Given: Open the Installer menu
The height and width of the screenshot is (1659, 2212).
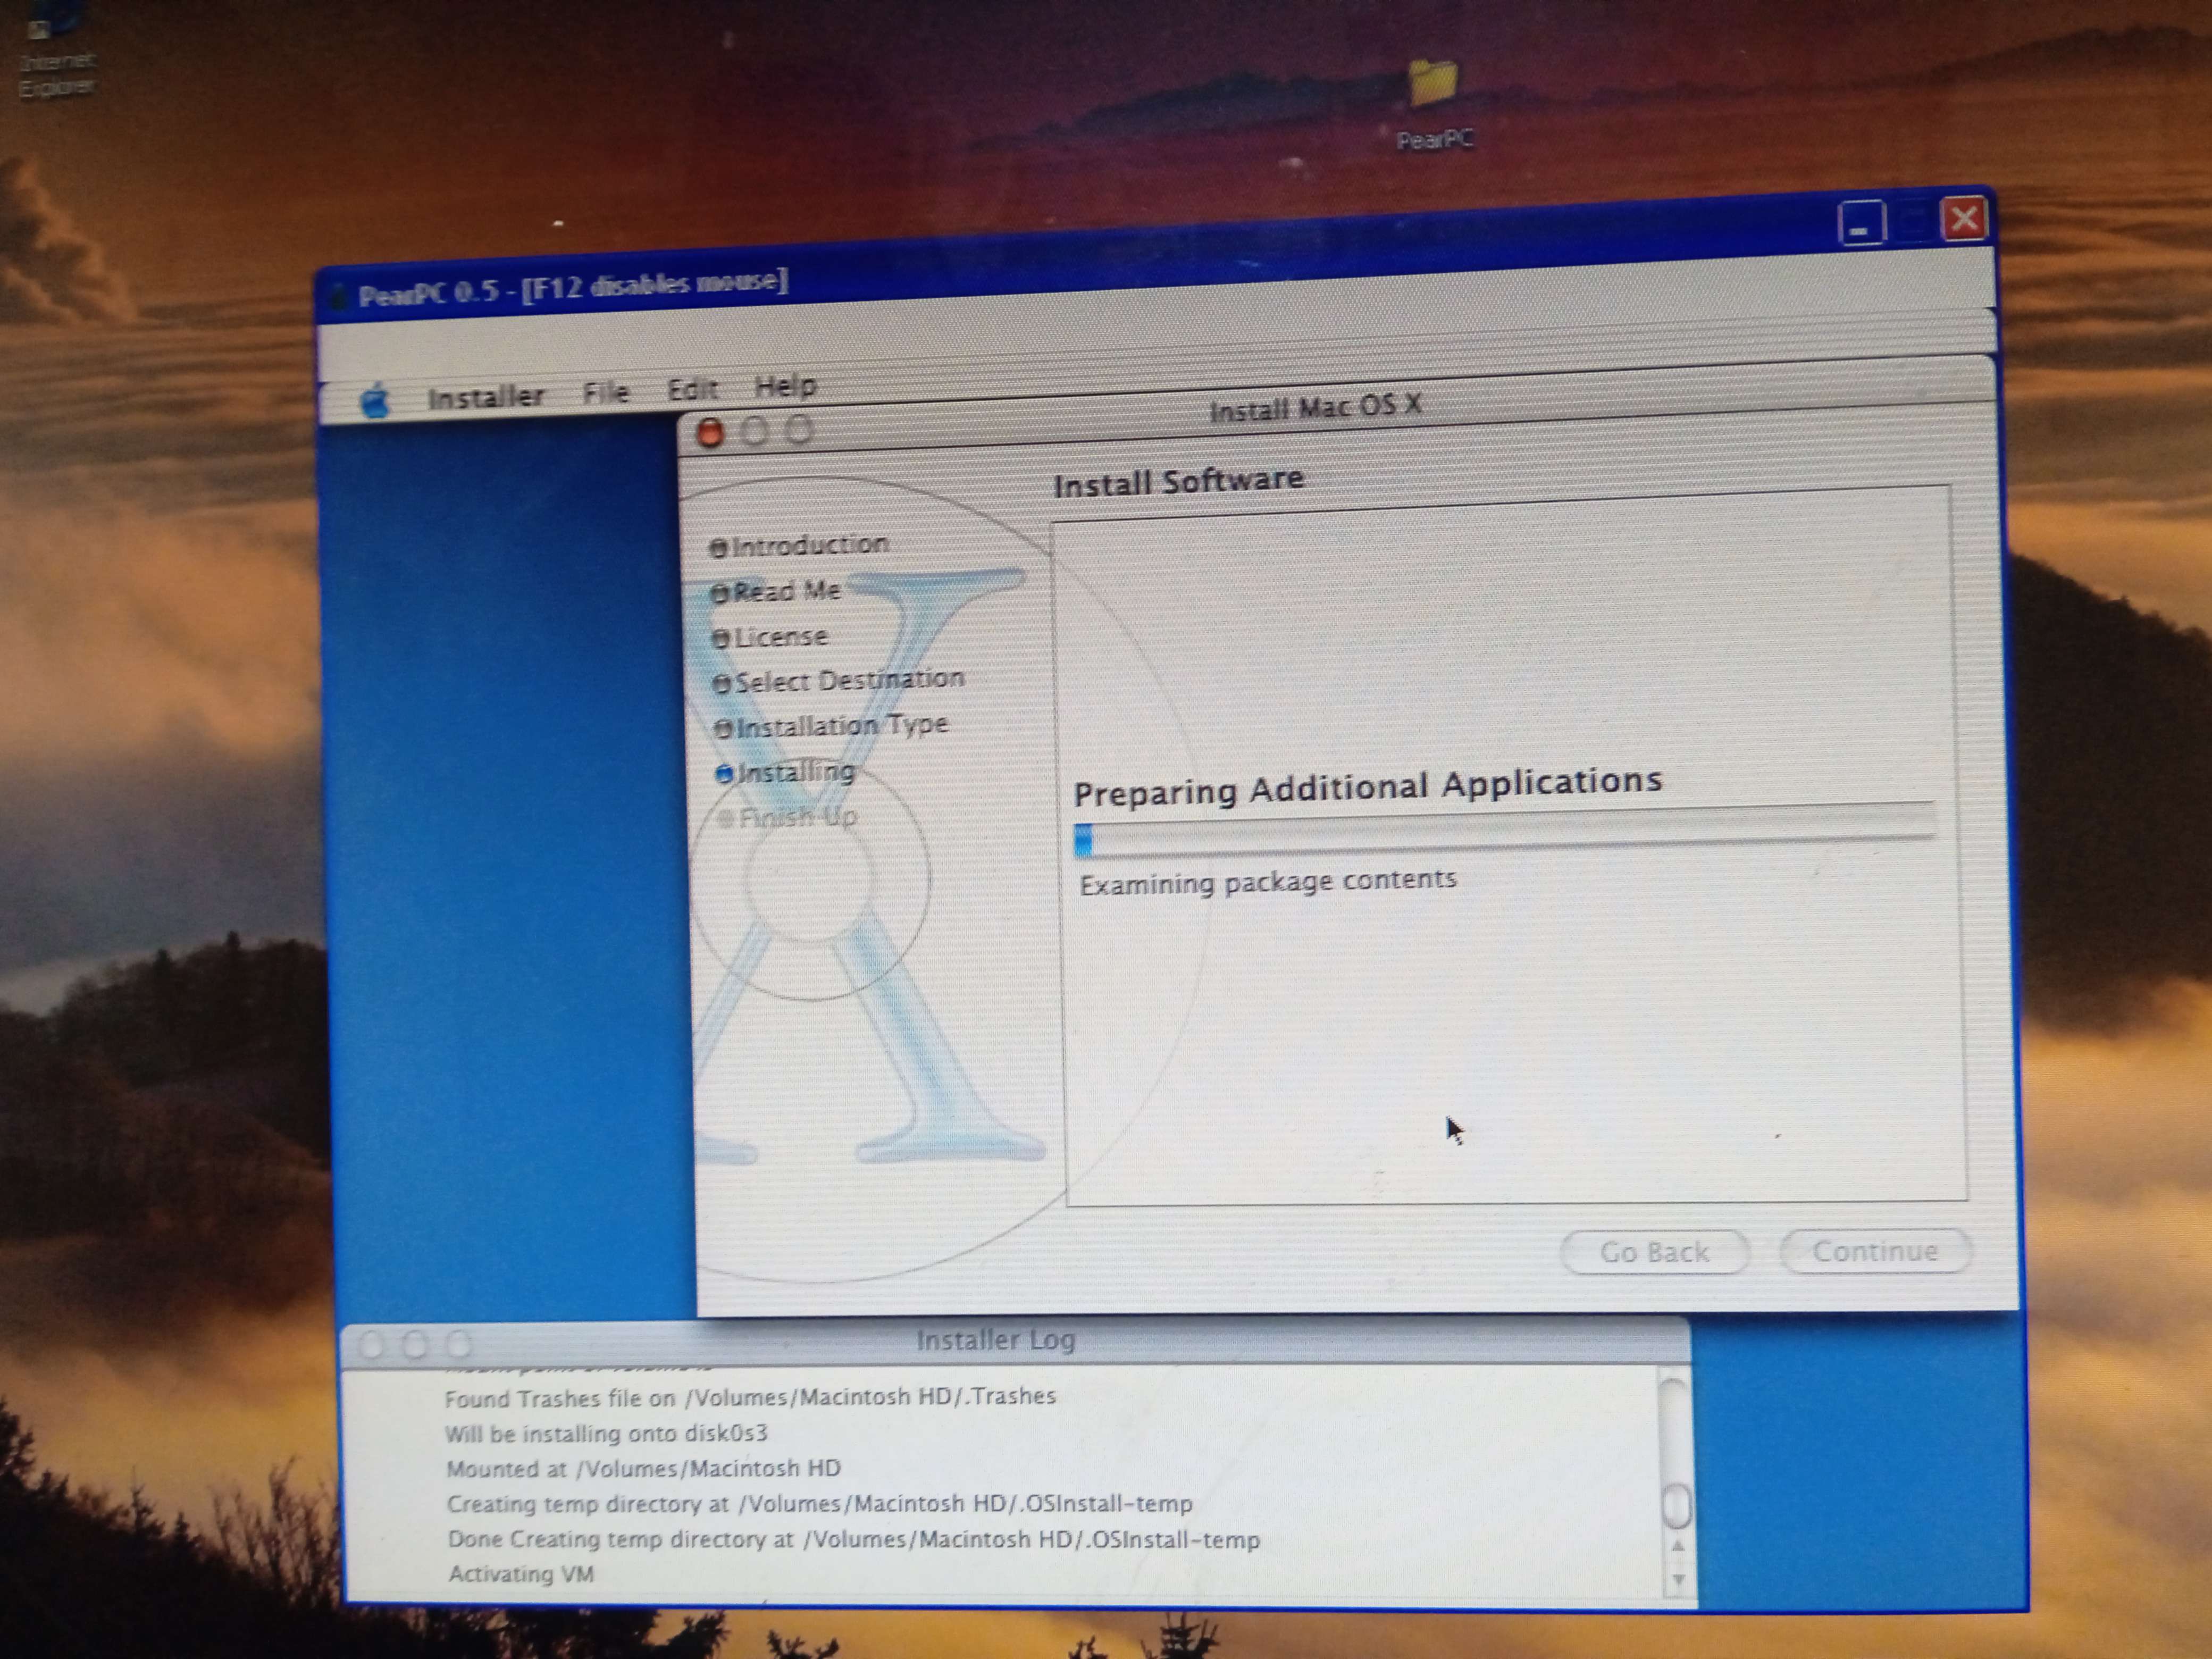Looking at the screenshot, I should (486, 397).
